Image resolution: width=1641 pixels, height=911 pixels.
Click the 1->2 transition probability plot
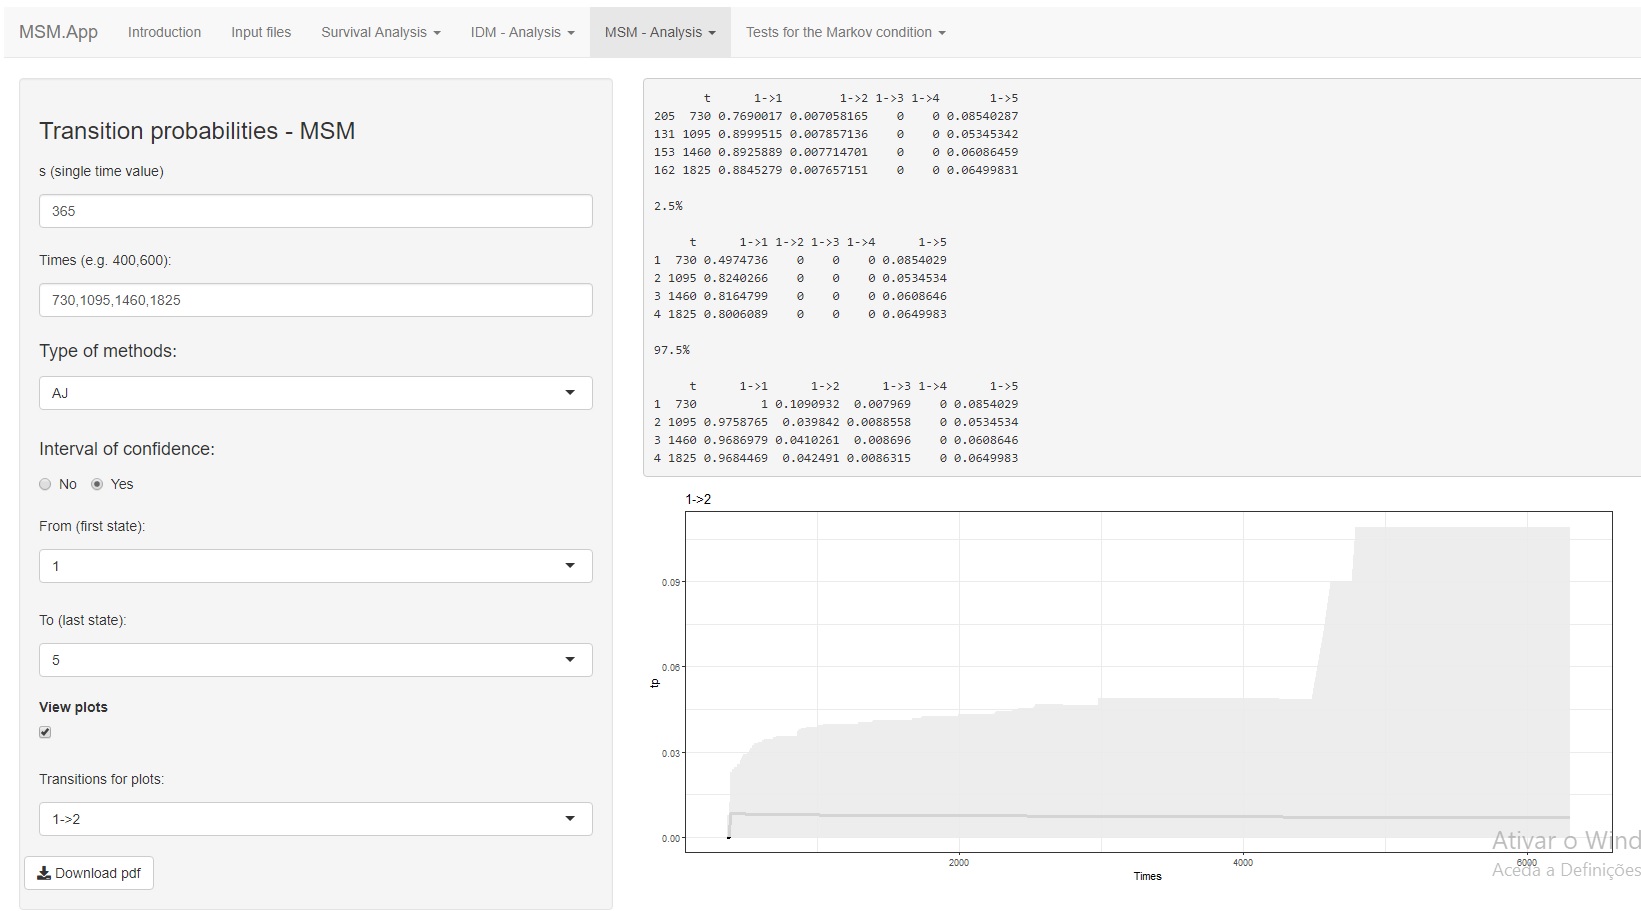pyautogui.click(x=1147, y=681)
